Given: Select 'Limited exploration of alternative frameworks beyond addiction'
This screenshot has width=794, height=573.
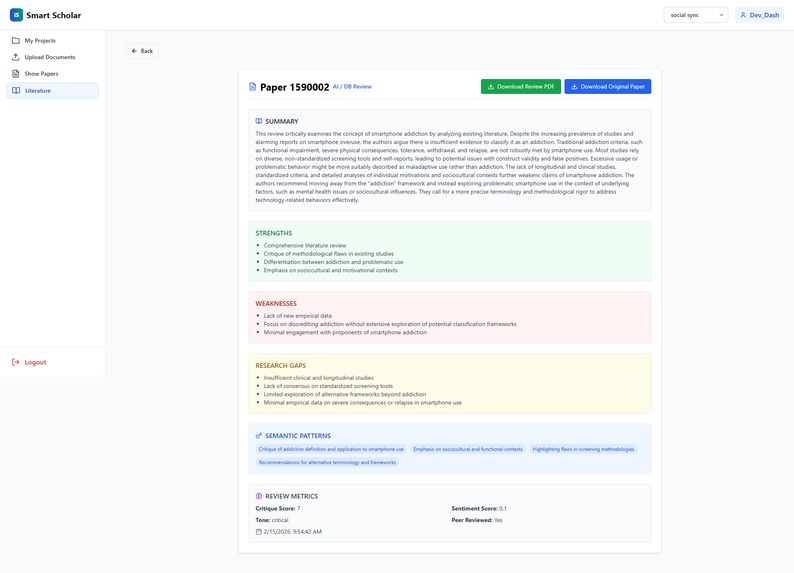Looking at the screenshot, I should click(x=345, y=394).
